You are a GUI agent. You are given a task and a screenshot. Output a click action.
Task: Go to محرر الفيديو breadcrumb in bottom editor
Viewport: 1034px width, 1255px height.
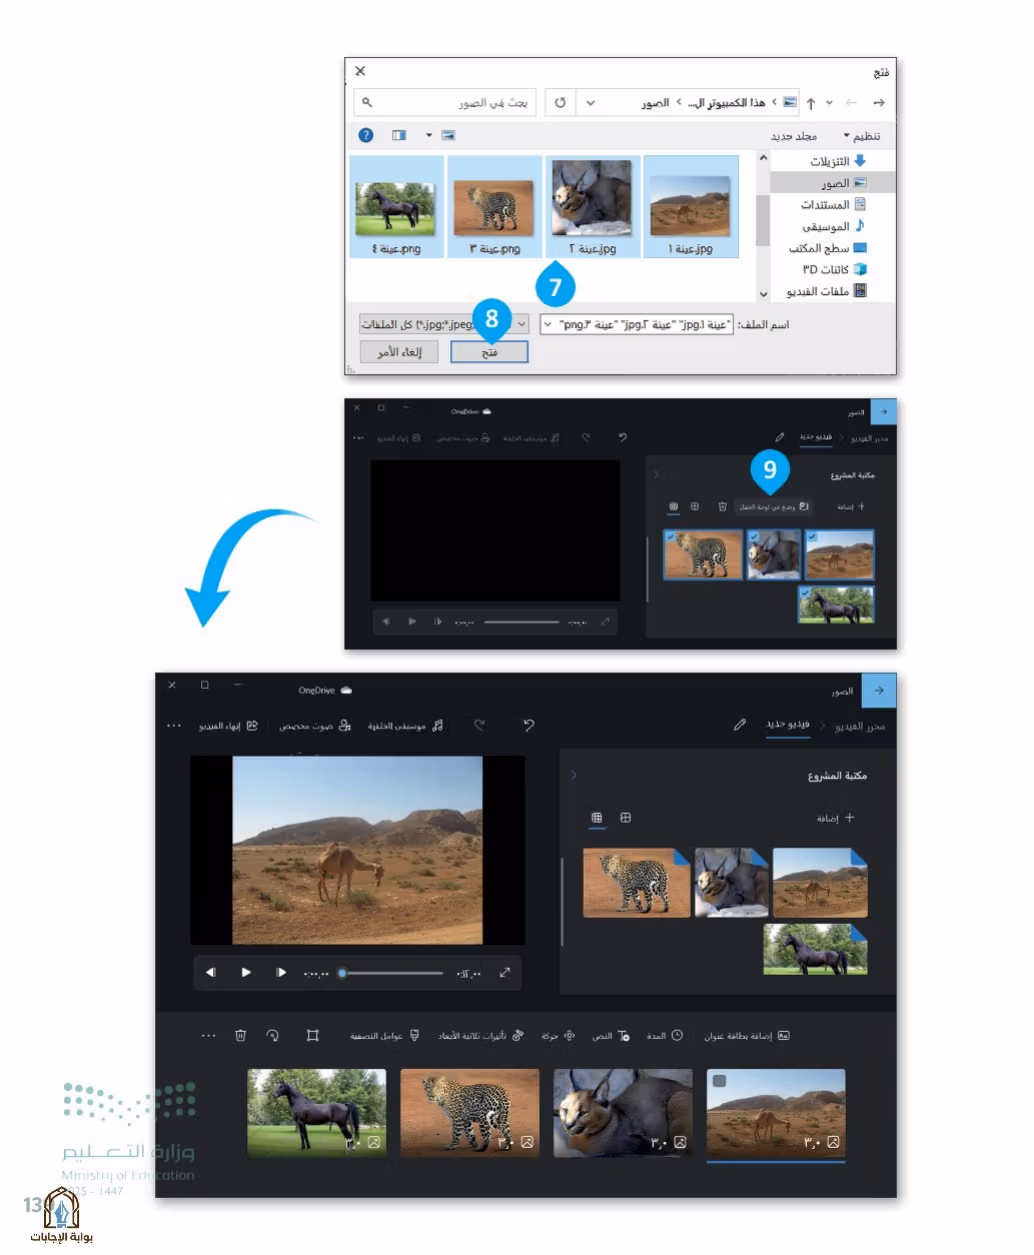pyautogui.click(x=862, y=726)
